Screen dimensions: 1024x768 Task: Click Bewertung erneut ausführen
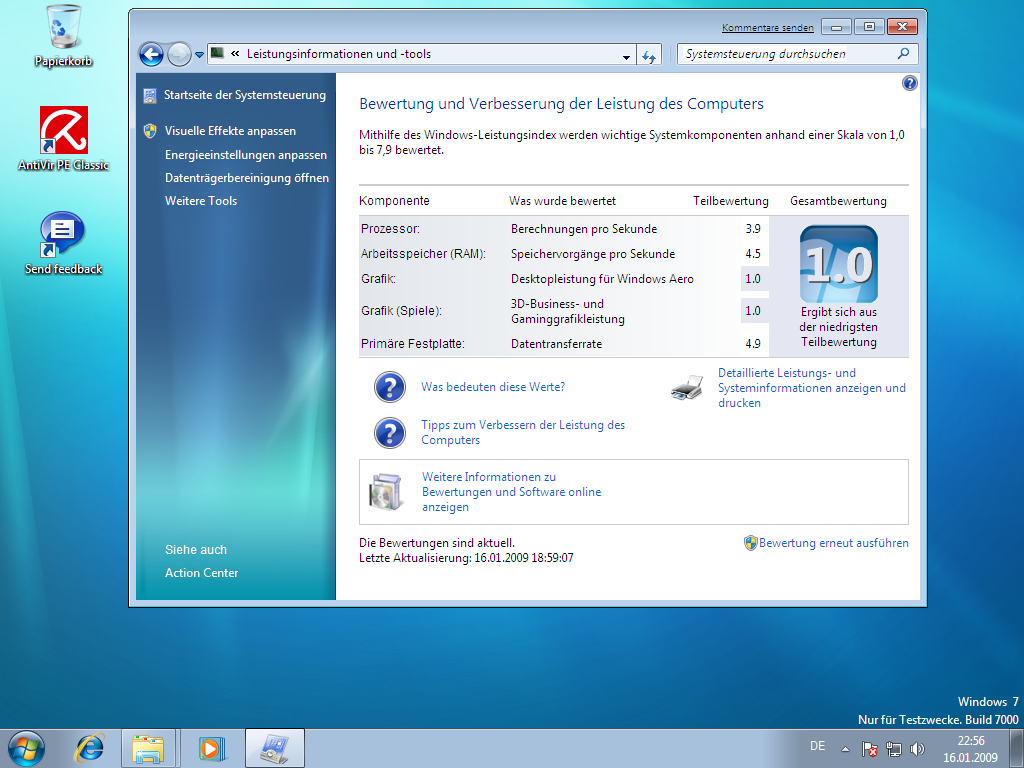pyautogui.click(x=833, y=543)
